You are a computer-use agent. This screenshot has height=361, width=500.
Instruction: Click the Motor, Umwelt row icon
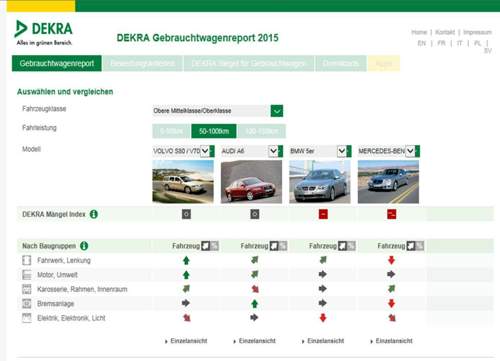tap(27, 275)
